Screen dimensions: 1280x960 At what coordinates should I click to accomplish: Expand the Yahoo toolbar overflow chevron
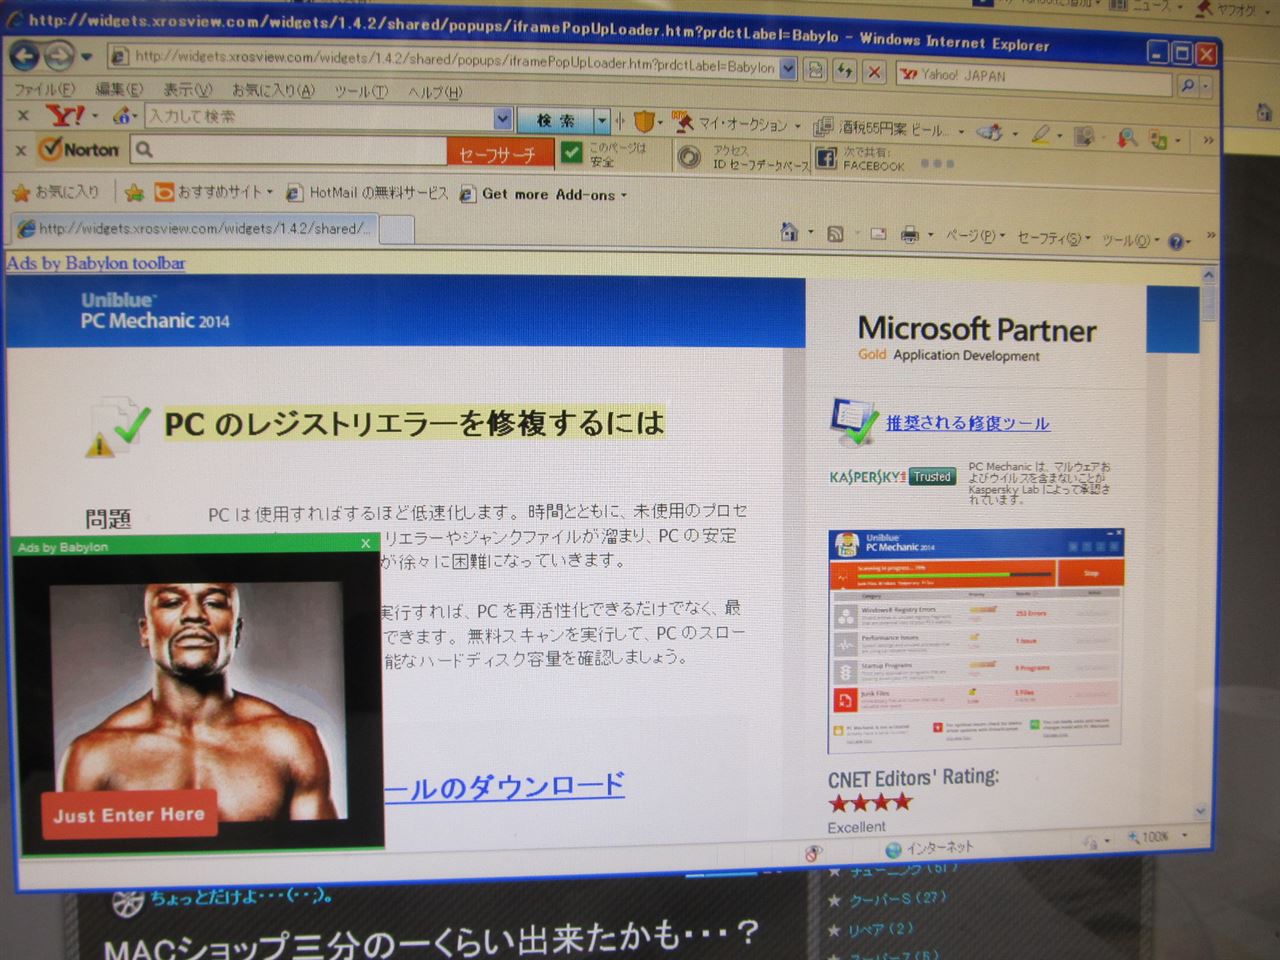(x=1207, y=141)
